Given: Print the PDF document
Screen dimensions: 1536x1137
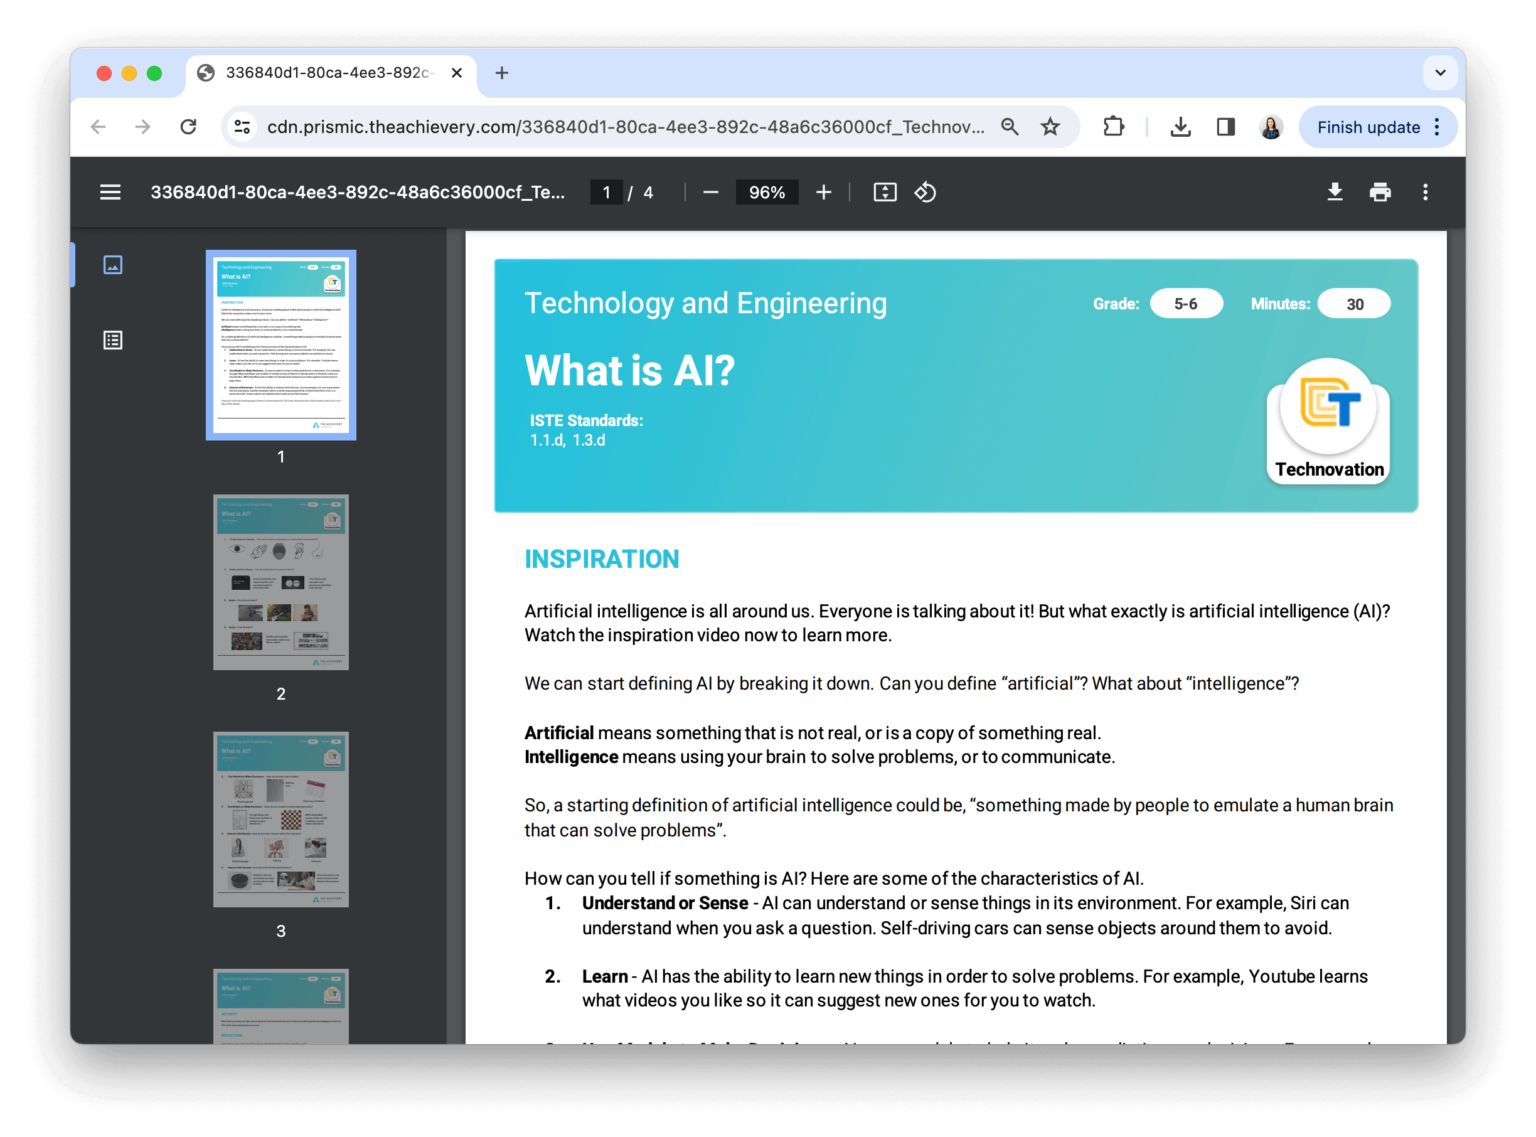Looking at the screenshot, I should click(x=1380, y=191).
